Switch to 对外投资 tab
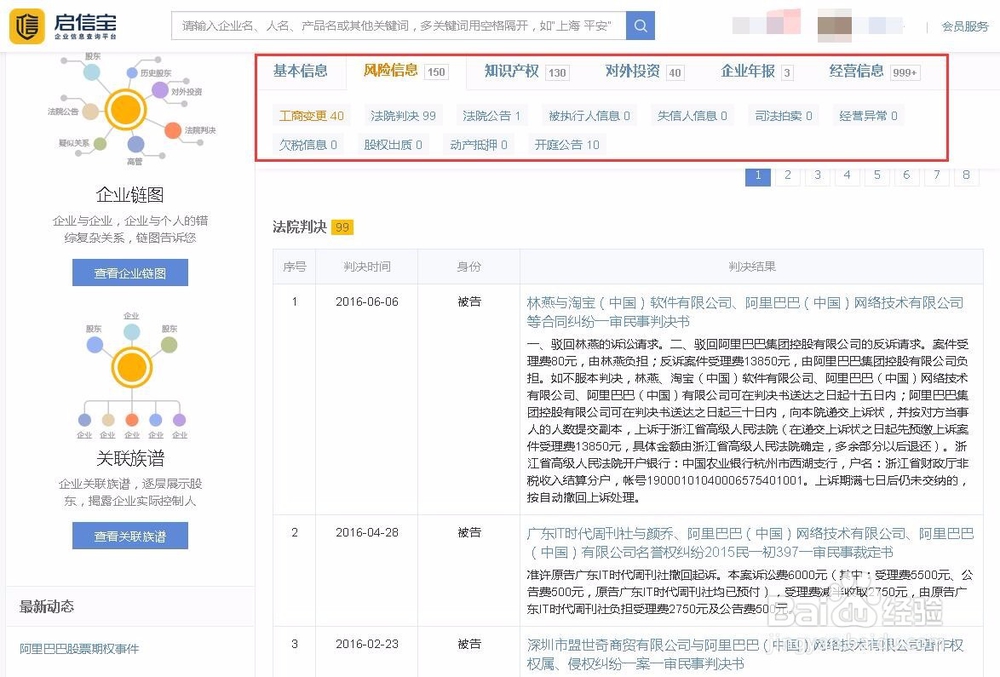This screenshot has height=677, width=1000. pos(644,71)
